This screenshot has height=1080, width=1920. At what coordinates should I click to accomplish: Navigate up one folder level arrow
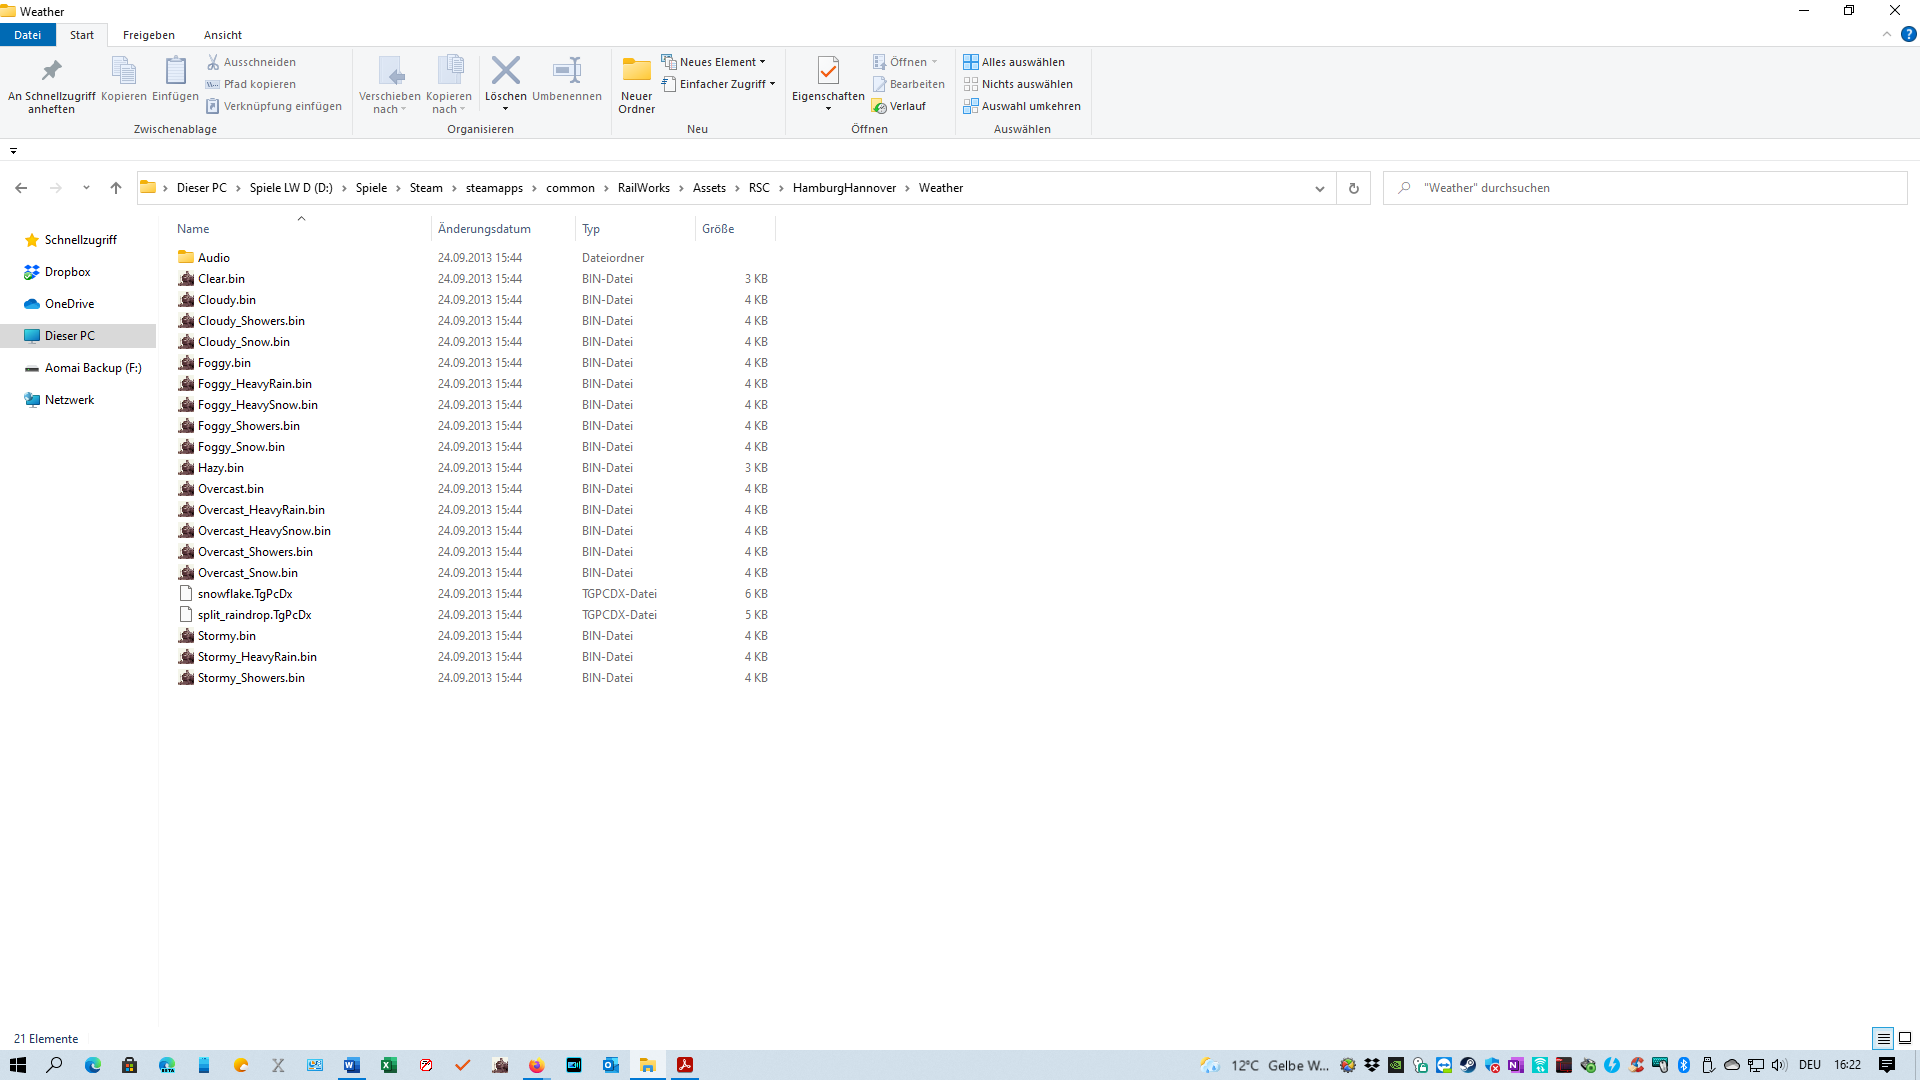pyautogui.click(x=116, y=188)
